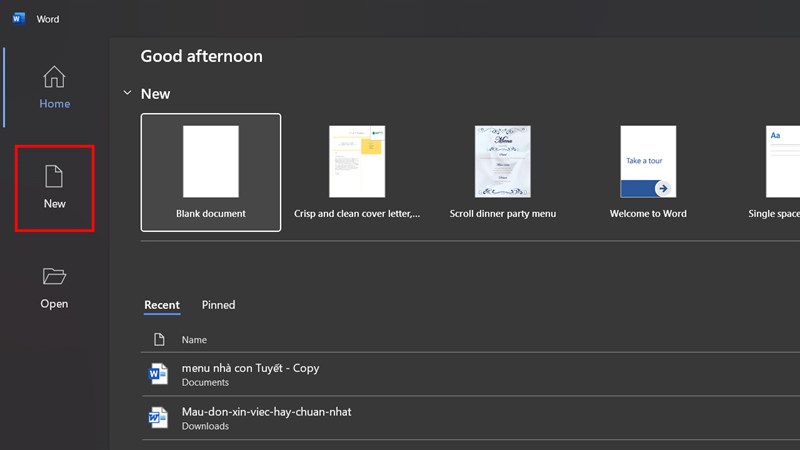The image size is (800, 450).
Task: Click 'Documents' location under menu nhà file
Action: pyautogui.click(x=205, y=382)
